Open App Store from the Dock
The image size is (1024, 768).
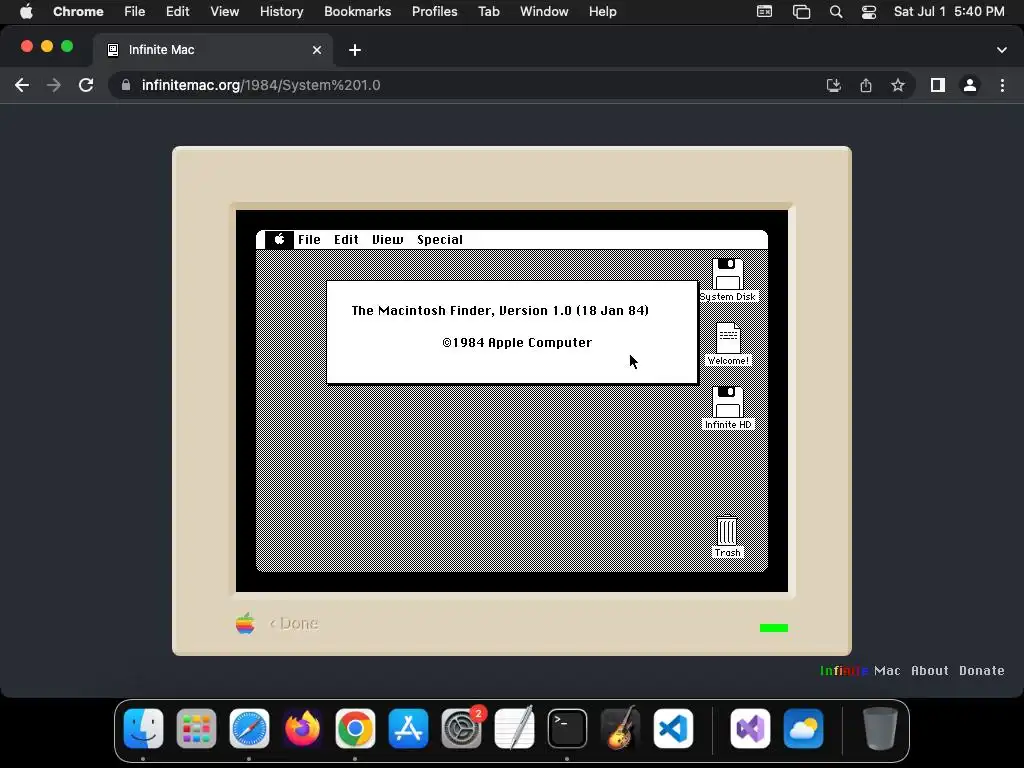(408, 728)
